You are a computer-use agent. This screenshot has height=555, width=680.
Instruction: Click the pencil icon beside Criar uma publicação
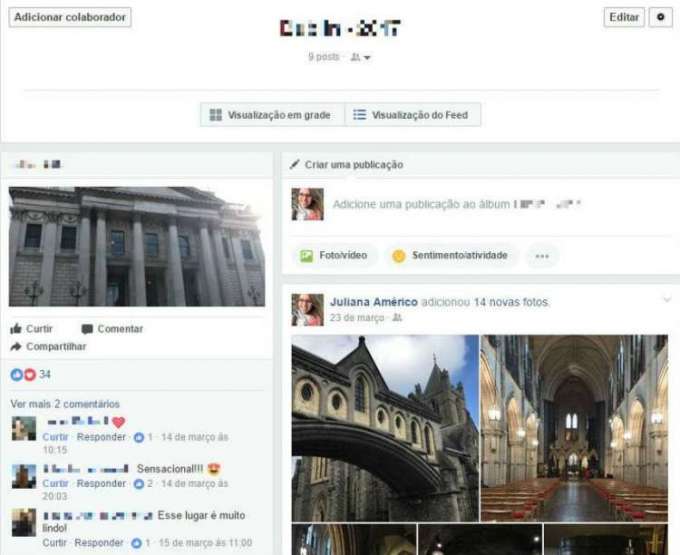pyautogui.click(x=295, y=164)
